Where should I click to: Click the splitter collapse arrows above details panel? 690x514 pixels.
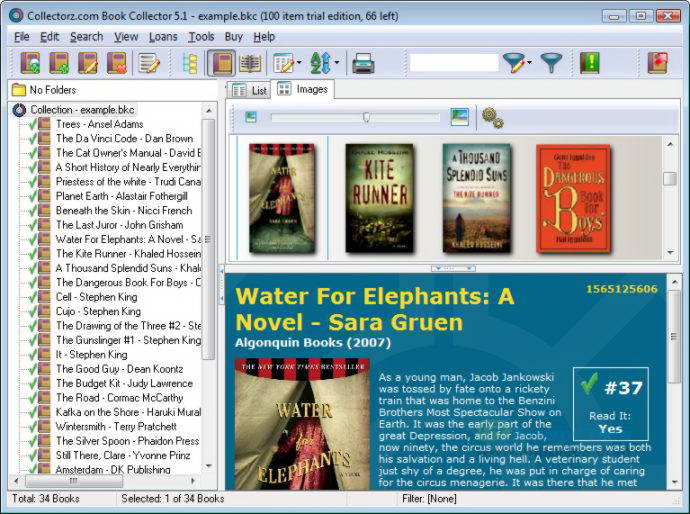pos(453,268)
